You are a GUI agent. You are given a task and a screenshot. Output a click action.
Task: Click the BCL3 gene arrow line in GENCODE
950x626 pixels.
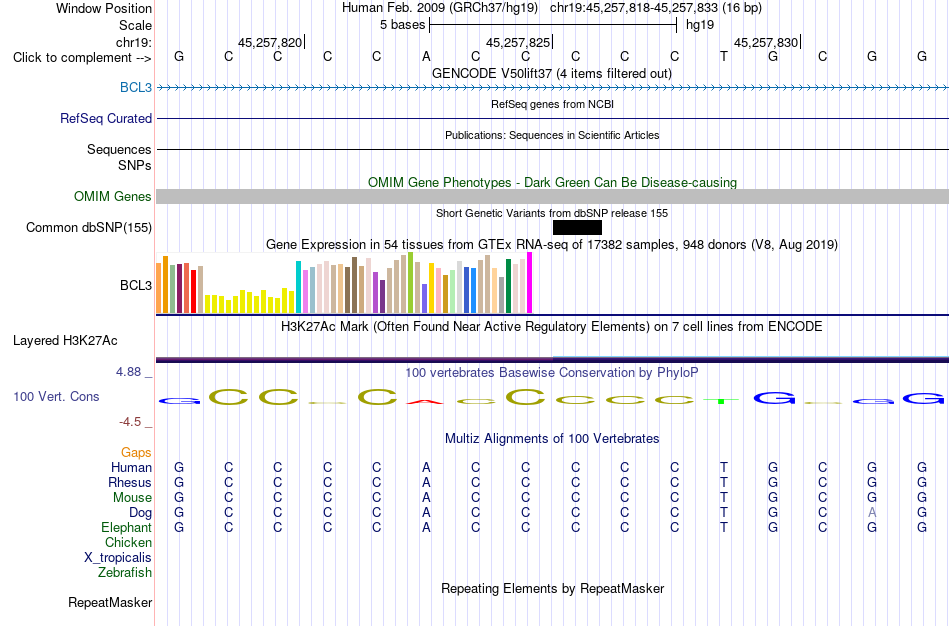[x=552, y=88]
